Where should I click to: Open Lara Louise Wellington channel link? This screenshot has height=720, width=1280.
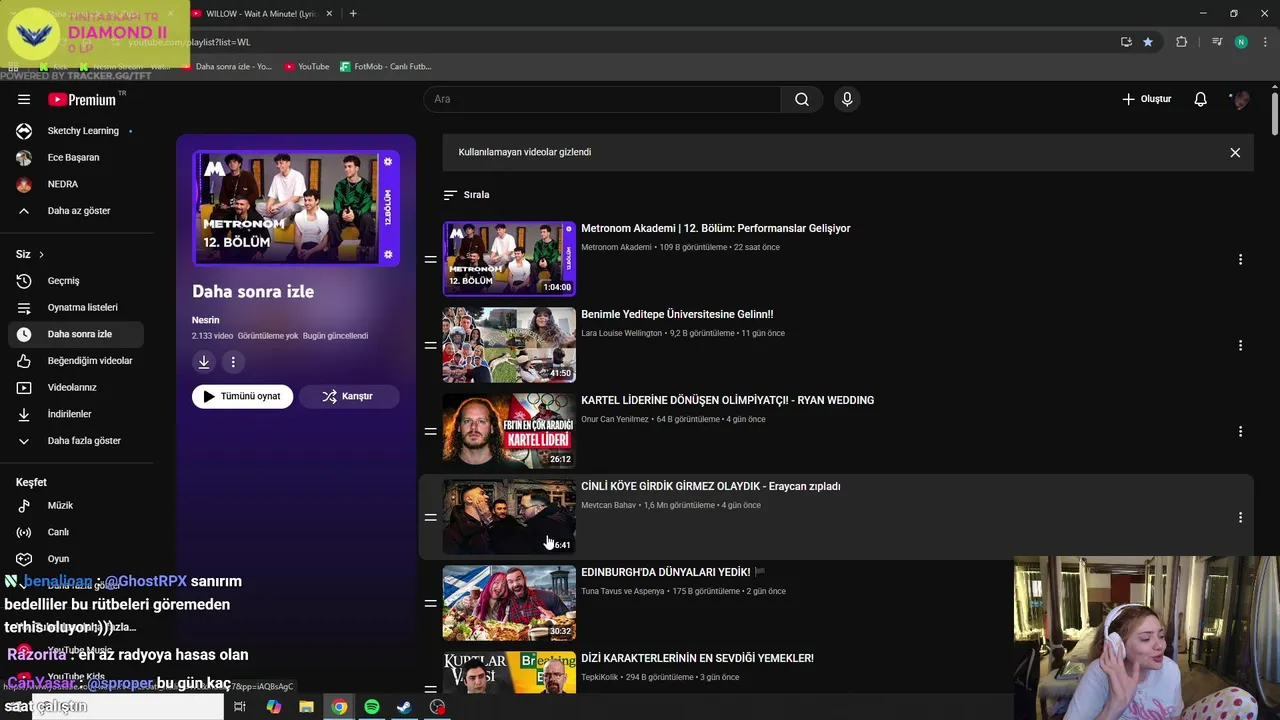click(621, 333)
